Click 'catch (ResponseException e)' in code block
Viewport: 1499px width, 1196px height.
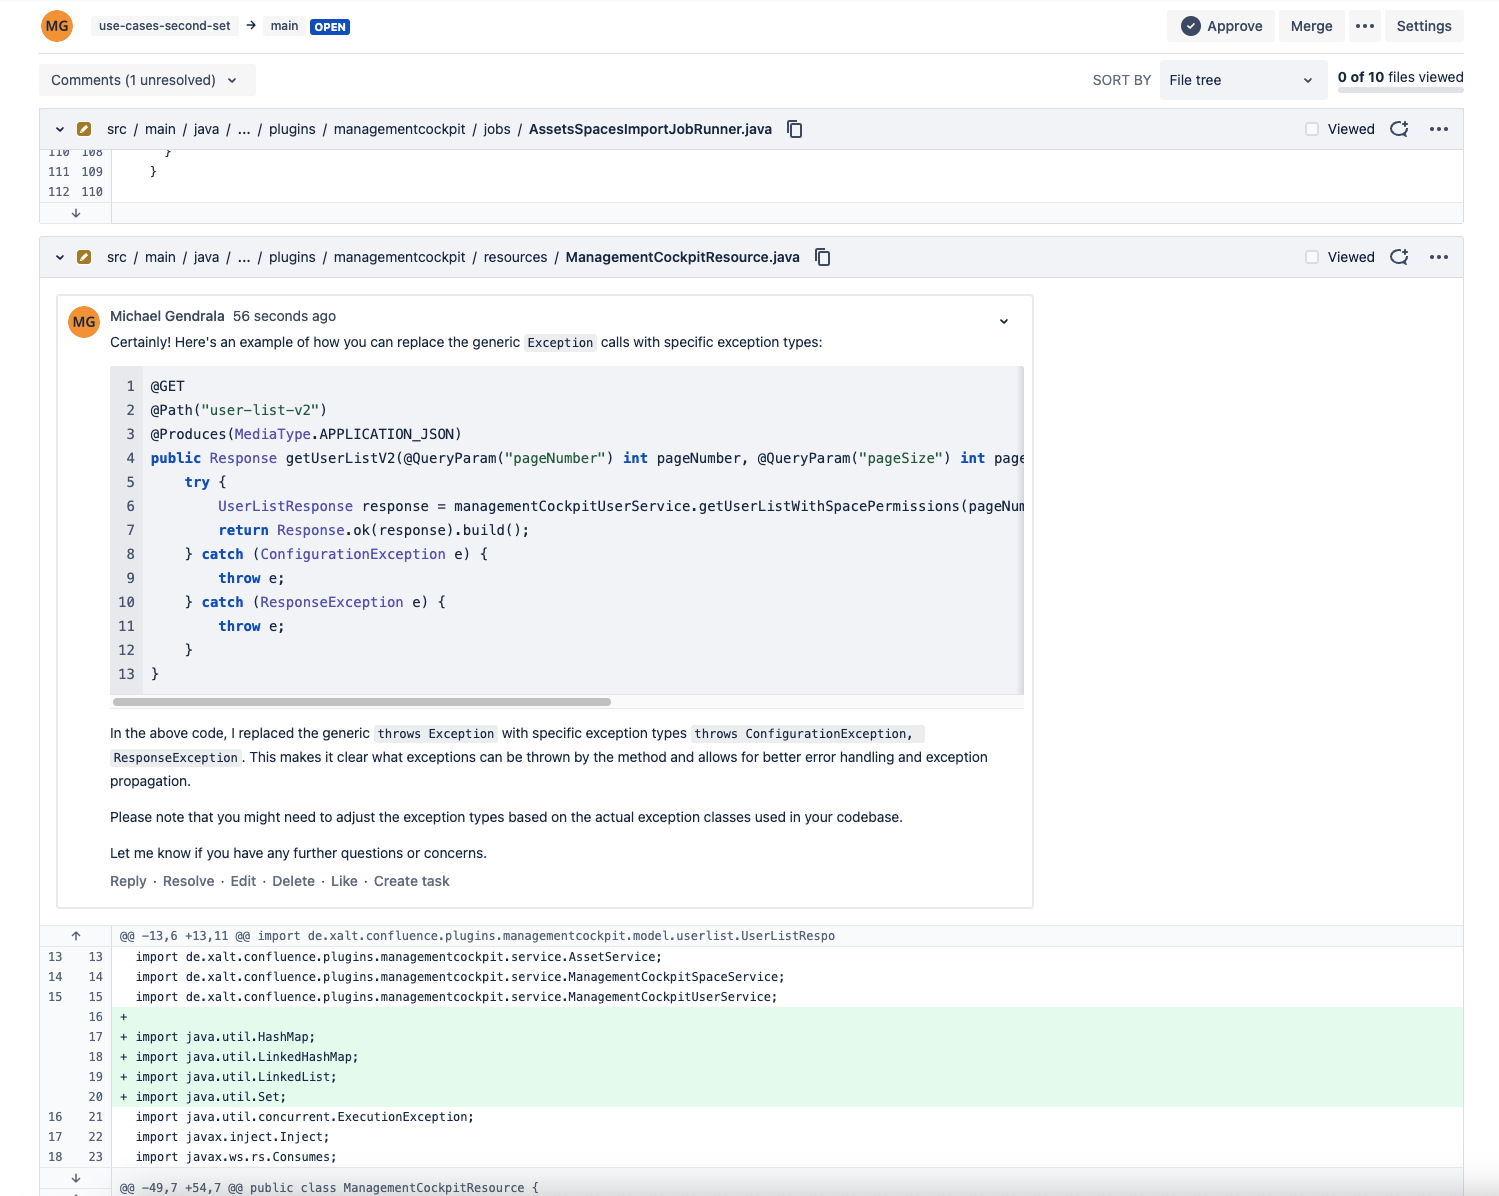coord(323,602)
